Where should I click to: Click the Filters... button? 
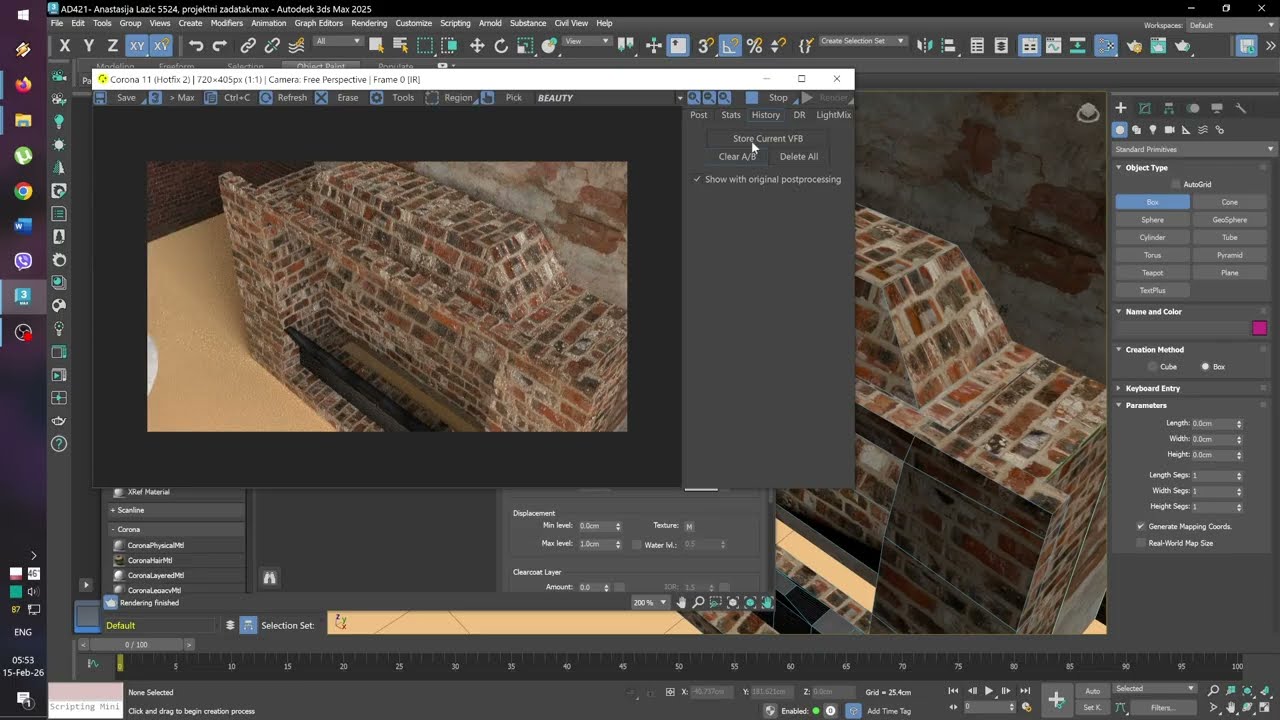1163,708
